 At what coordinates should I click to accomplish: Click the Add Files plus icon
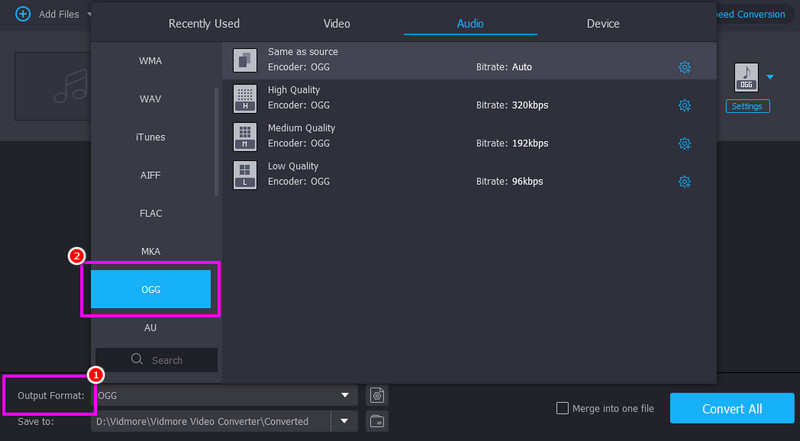(x=22, y=14)
